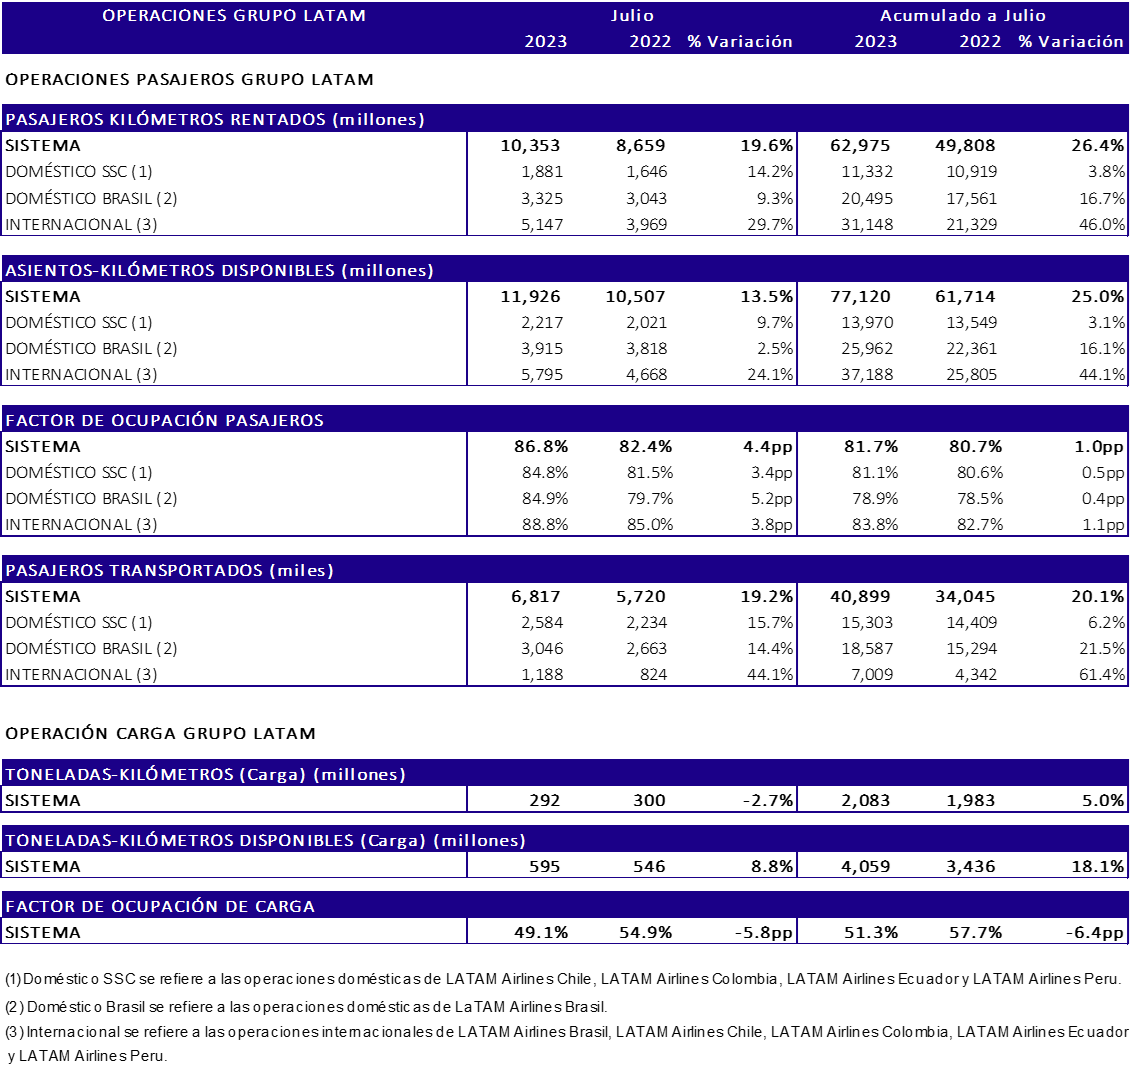Screen dimensions: 1130x1071
Task: Click the 4,059 value
Action: point(866,866)
